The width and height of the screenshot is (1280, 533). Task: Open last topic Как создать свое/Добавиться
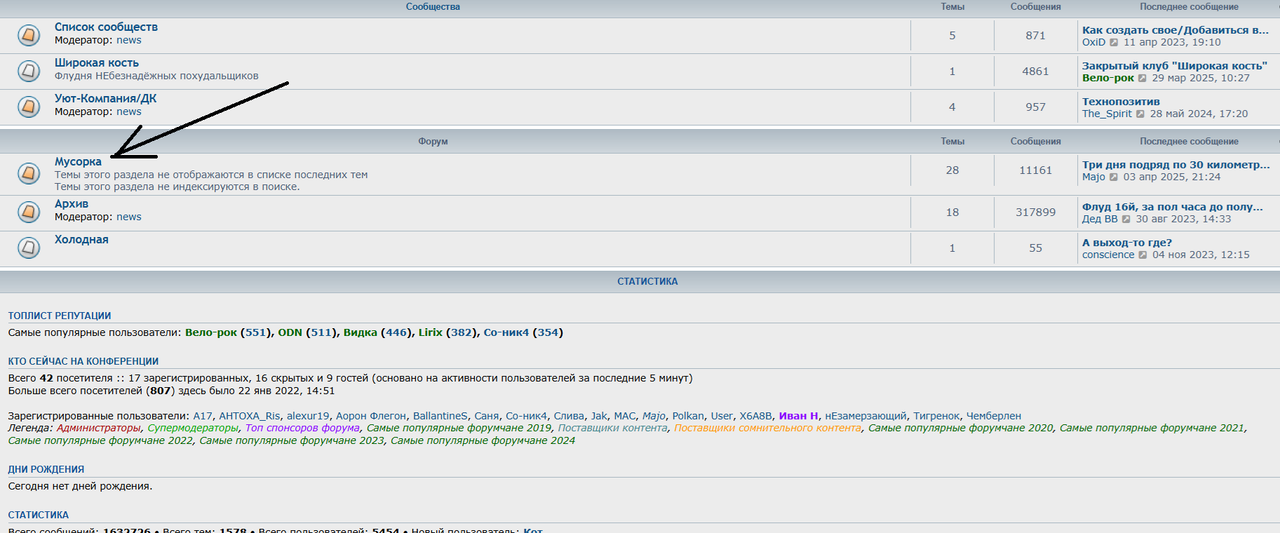pyautogui.click(x=1176, y=30)
